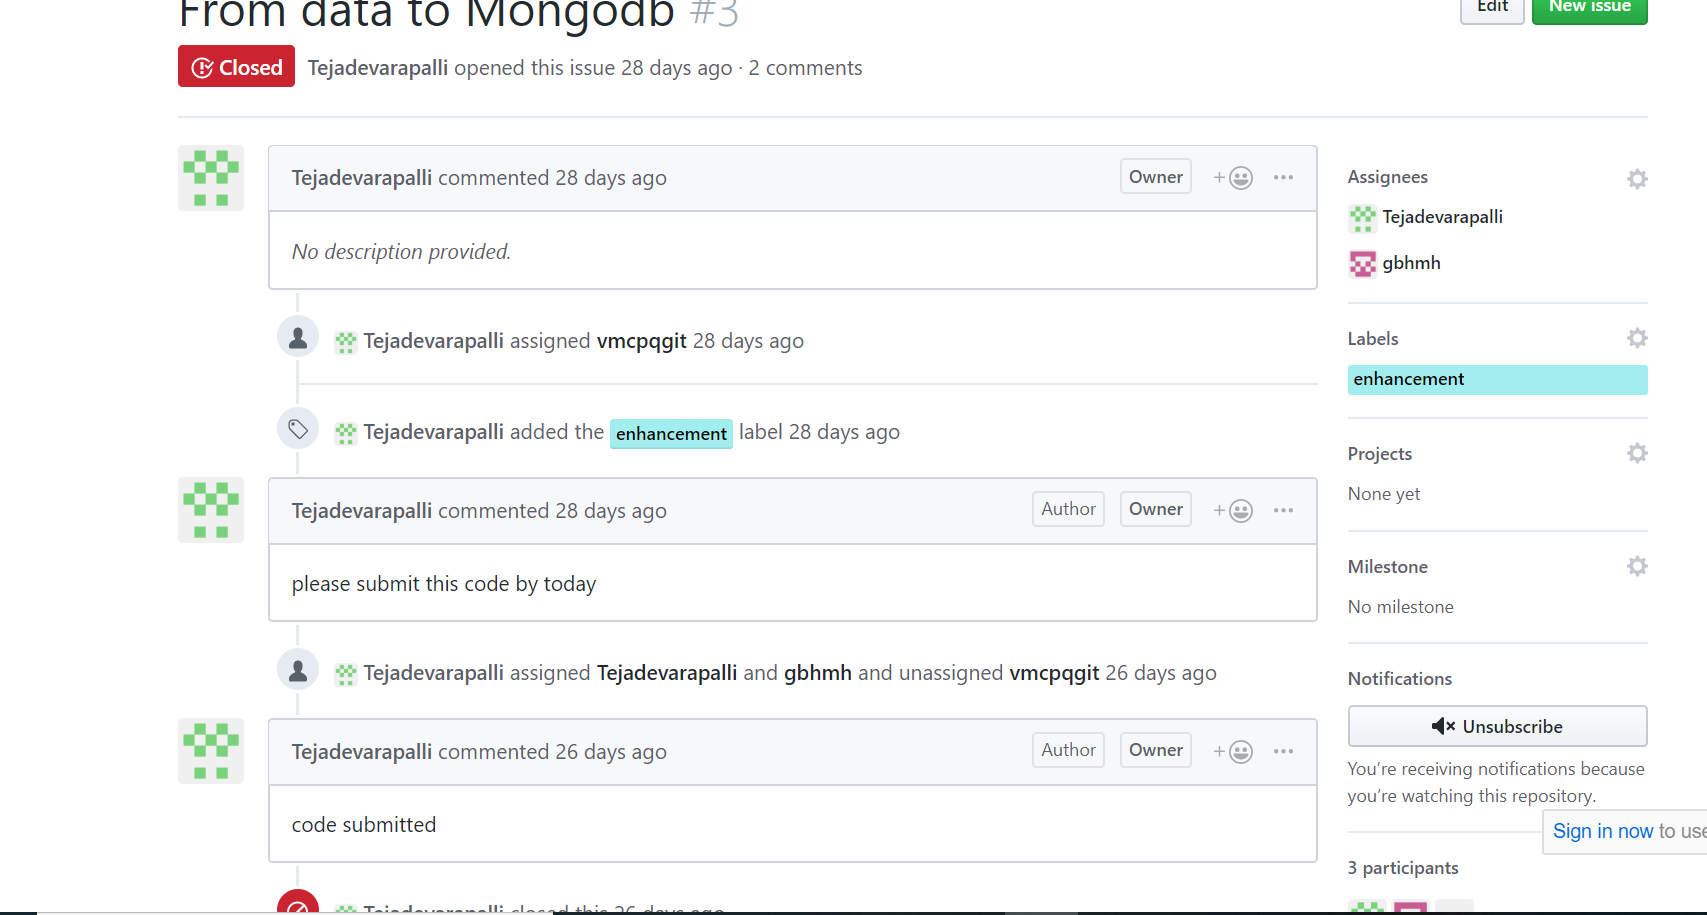This screenshot has width=1707, height=915.
Task: Click '28 days ago' timestamp in first comment
Action: (611, 178)
